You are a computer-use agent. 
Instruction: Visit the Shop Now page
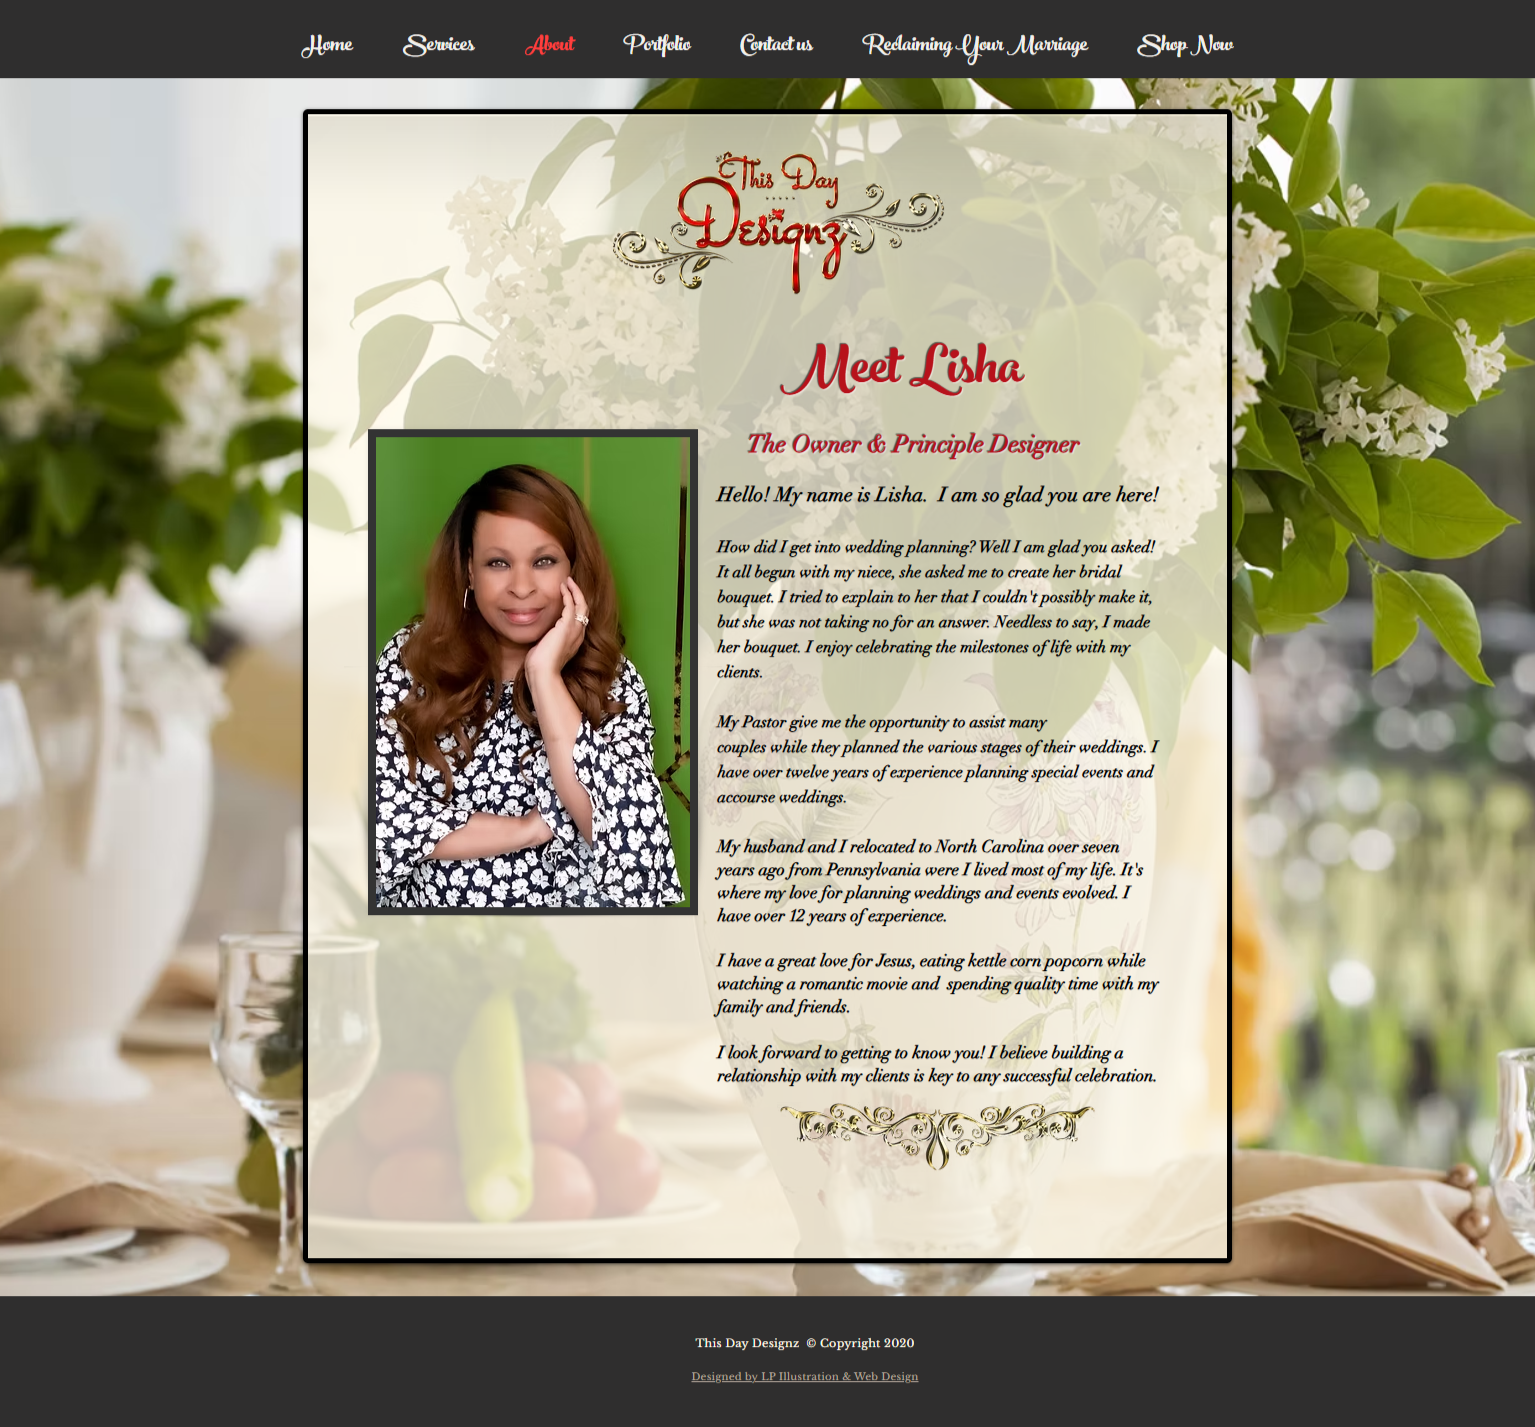coord(1184,44)
